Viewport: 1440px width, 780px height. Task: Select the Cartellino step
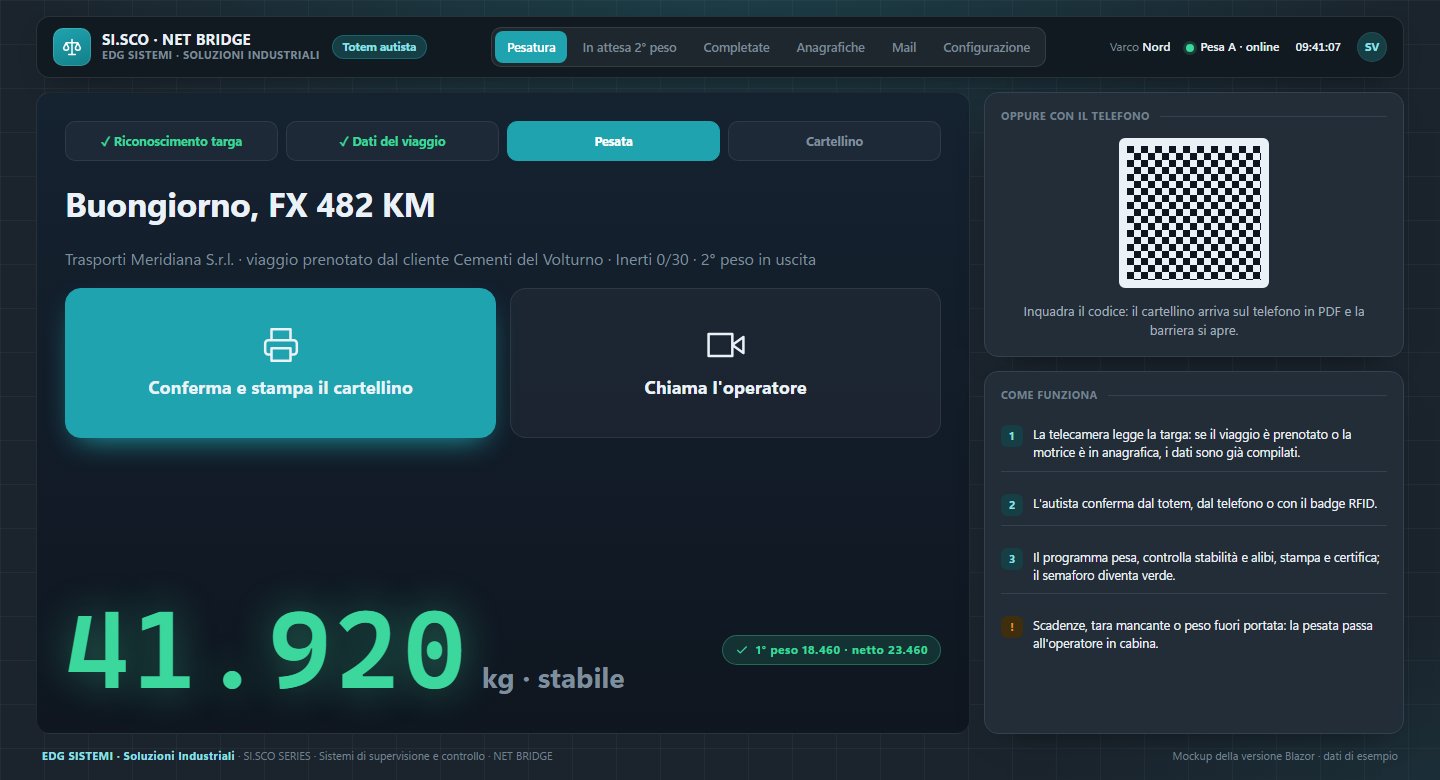834,141
